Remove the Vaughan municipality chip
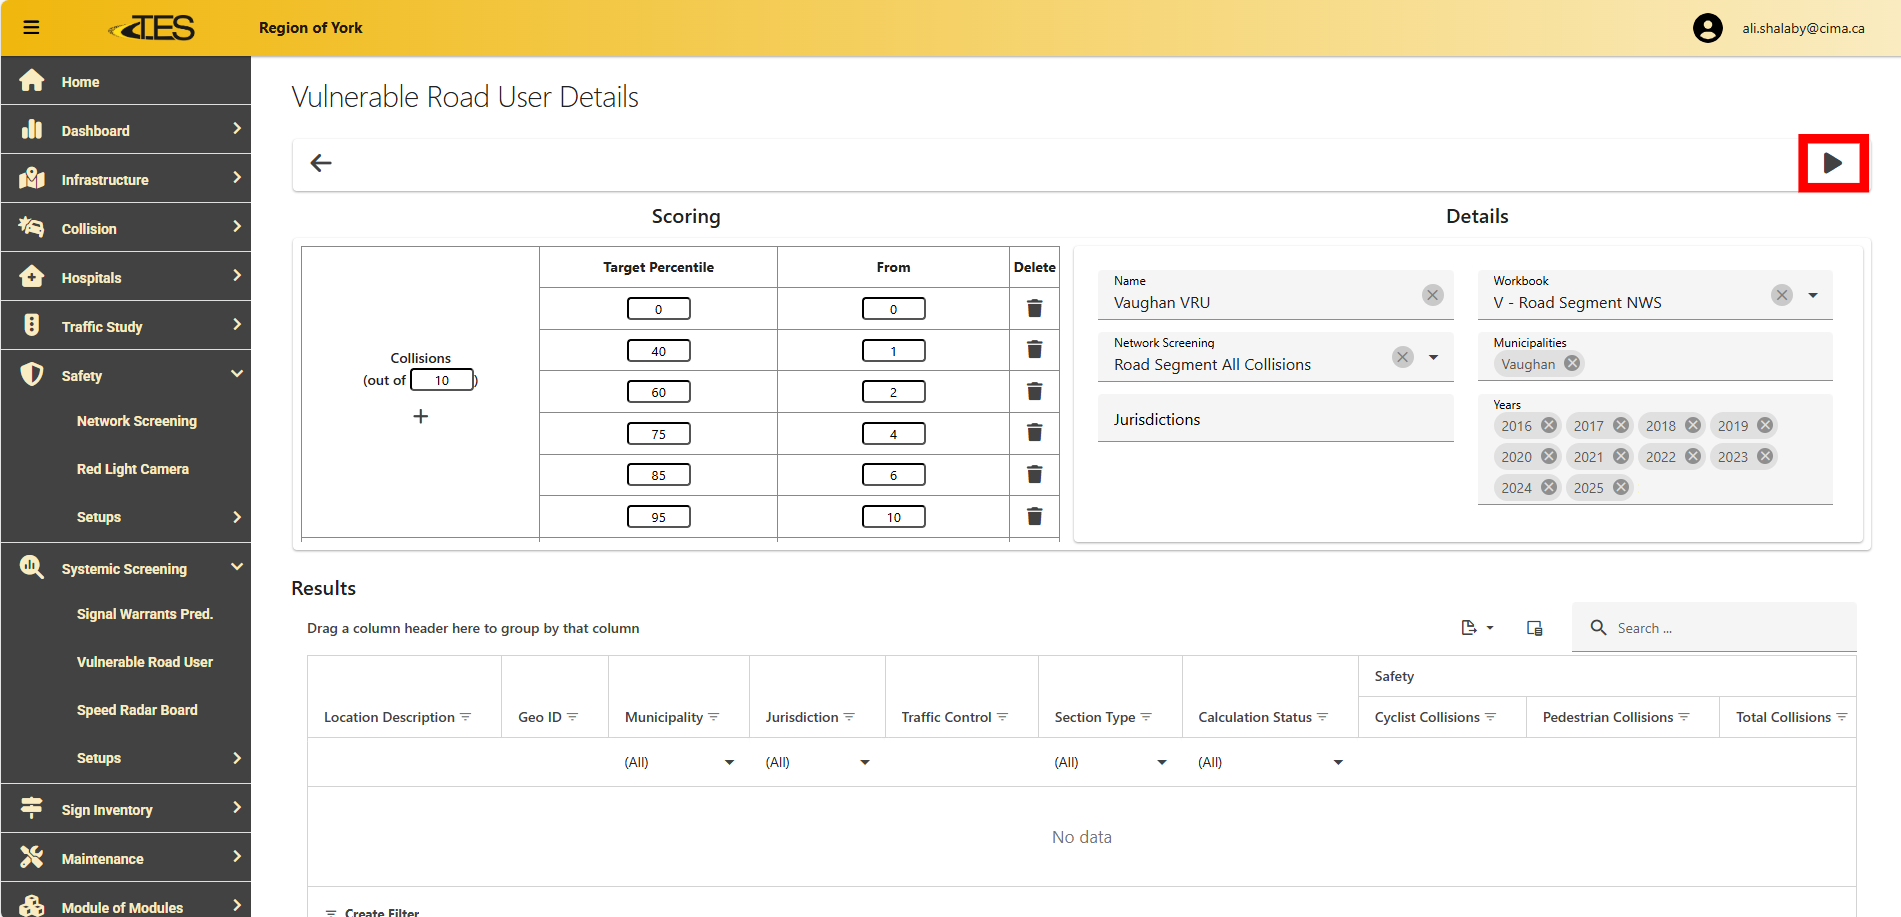Image resolution: width=1901 pixels, height=917 pixels. pos(1572,363)
